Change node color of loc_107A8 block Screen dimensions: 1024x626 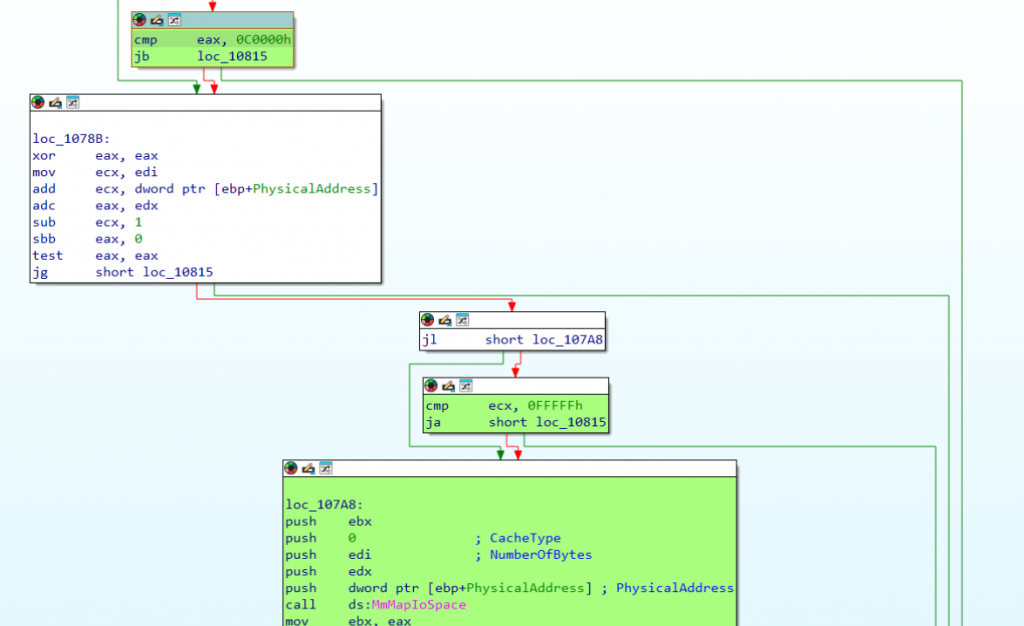point(290,468)
